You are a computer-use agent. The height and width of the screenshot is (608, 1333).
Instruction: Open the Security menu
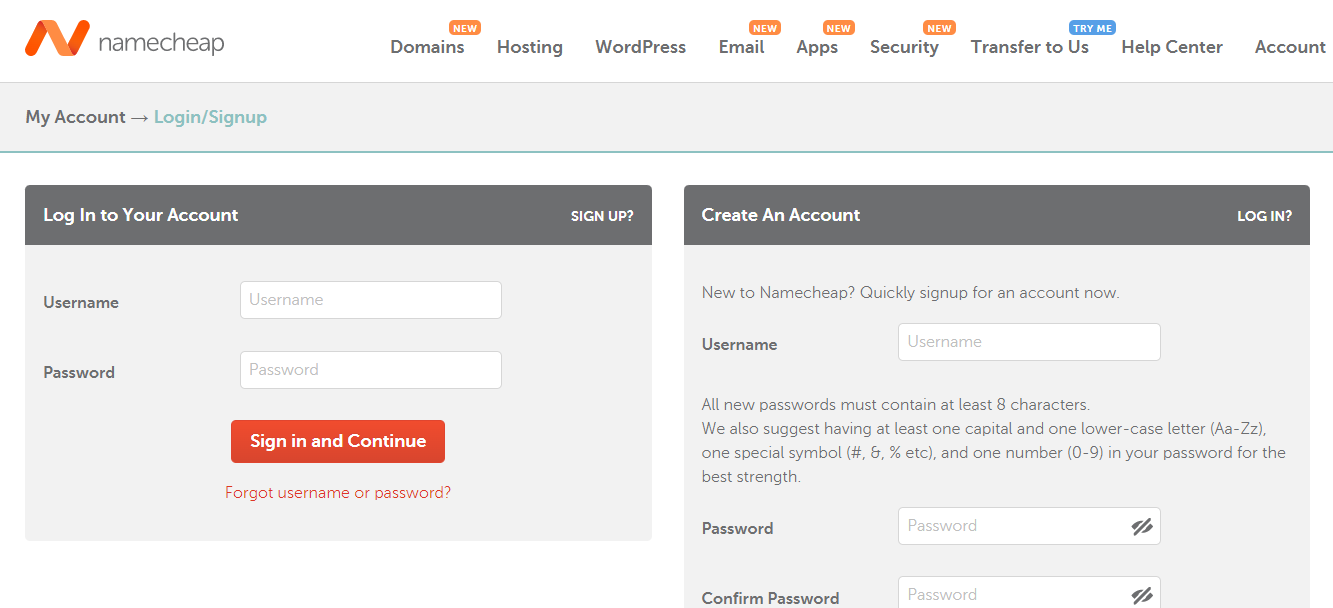tap(904, 47)
